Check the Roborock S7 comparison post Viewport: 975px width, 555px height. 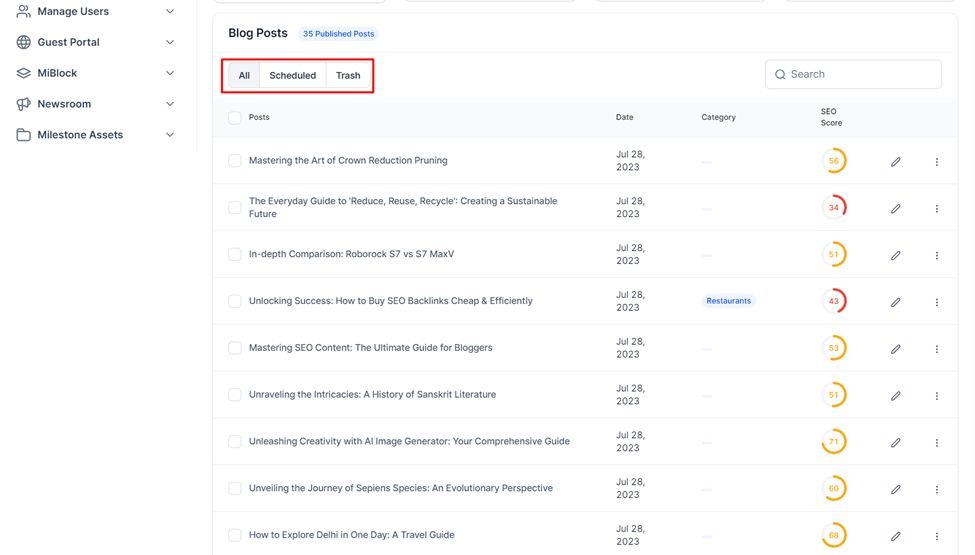234,254
